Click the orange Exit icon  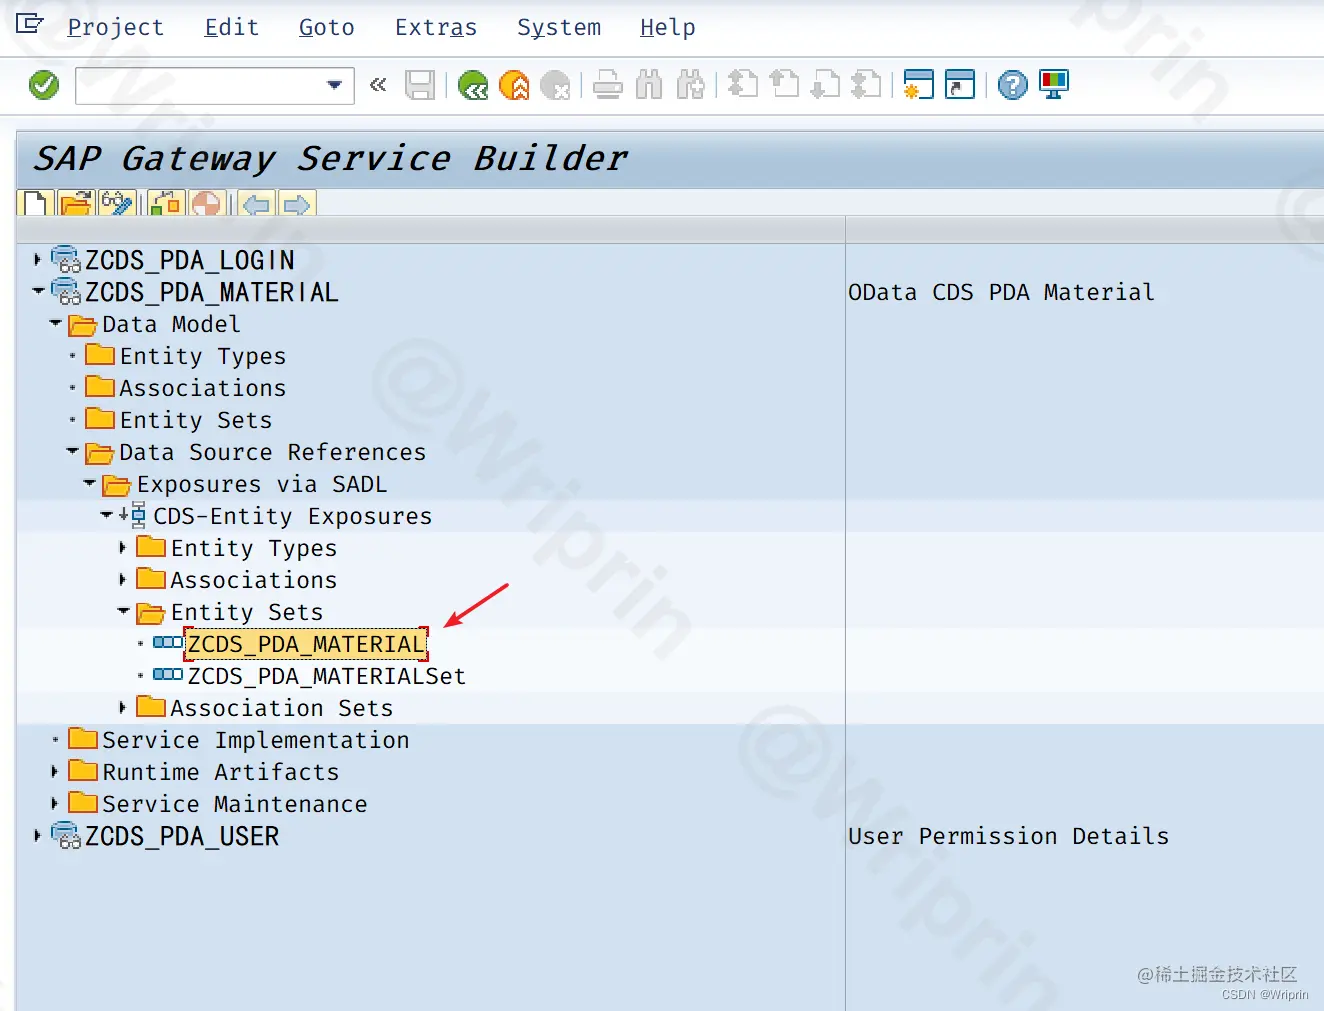[x=514, y=85]
